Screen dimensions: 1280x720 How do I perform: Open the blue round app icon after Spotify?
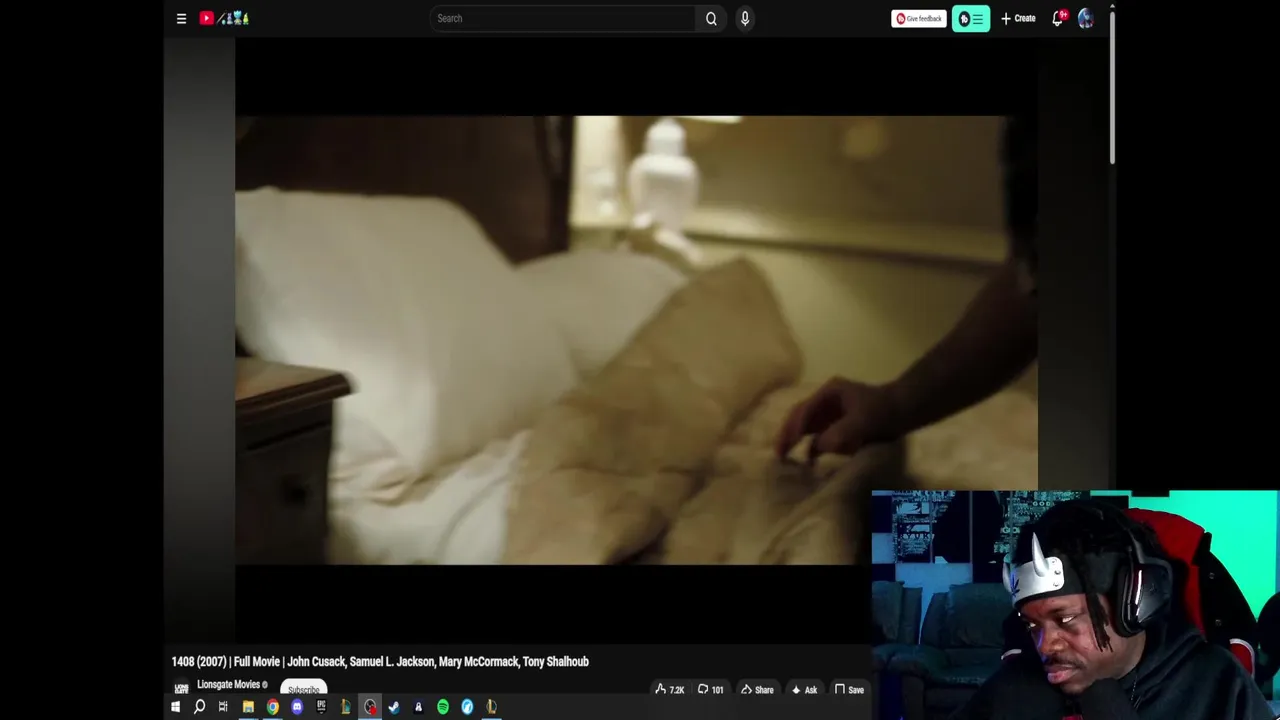pyautogui.click(x=467, y=707)
